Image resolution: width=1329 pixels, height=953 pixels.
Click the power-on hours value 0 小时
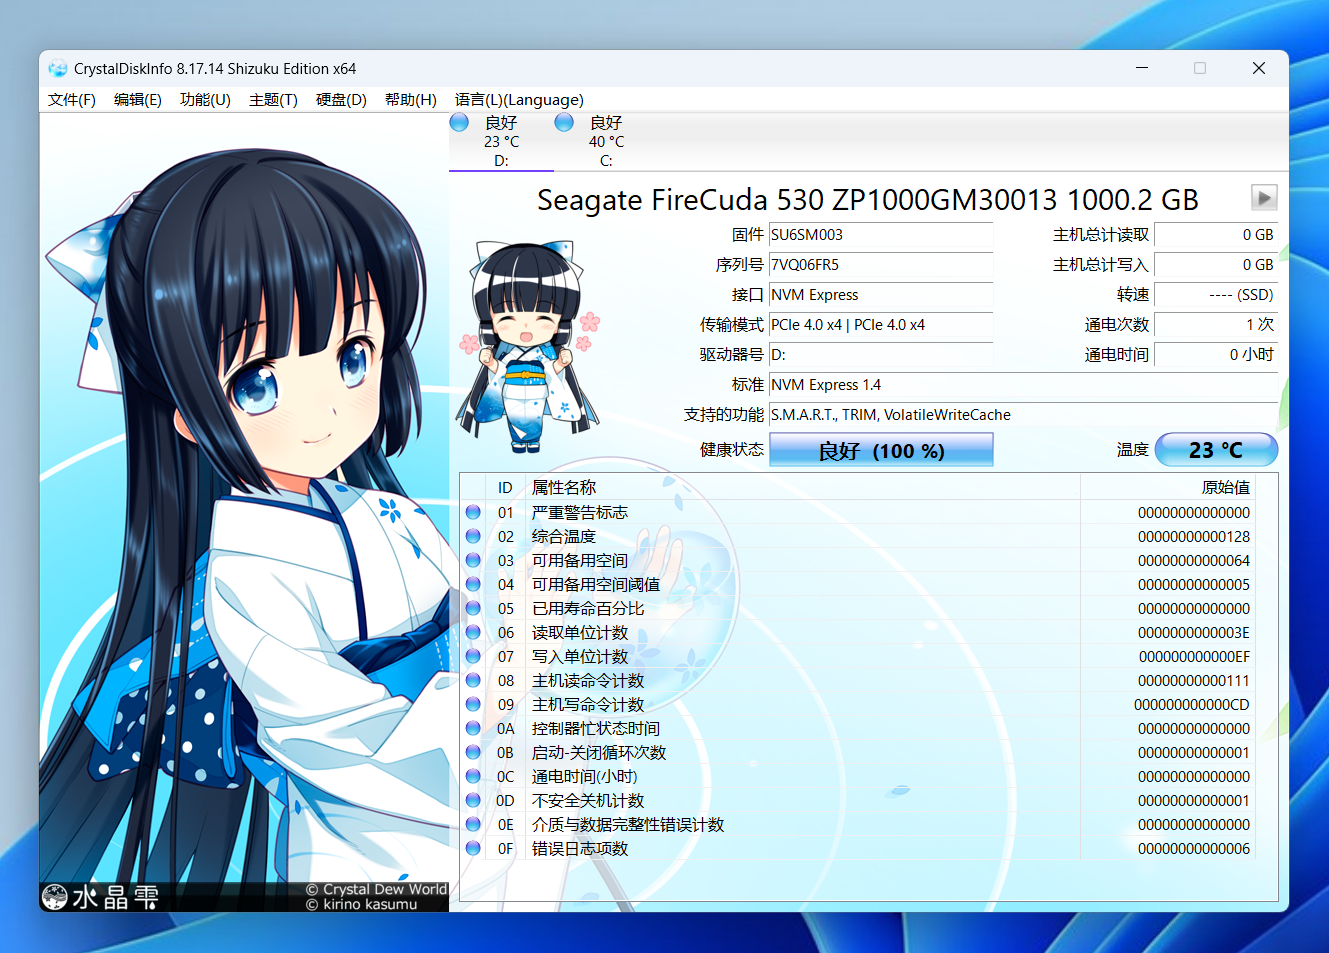pos(1216,355)
